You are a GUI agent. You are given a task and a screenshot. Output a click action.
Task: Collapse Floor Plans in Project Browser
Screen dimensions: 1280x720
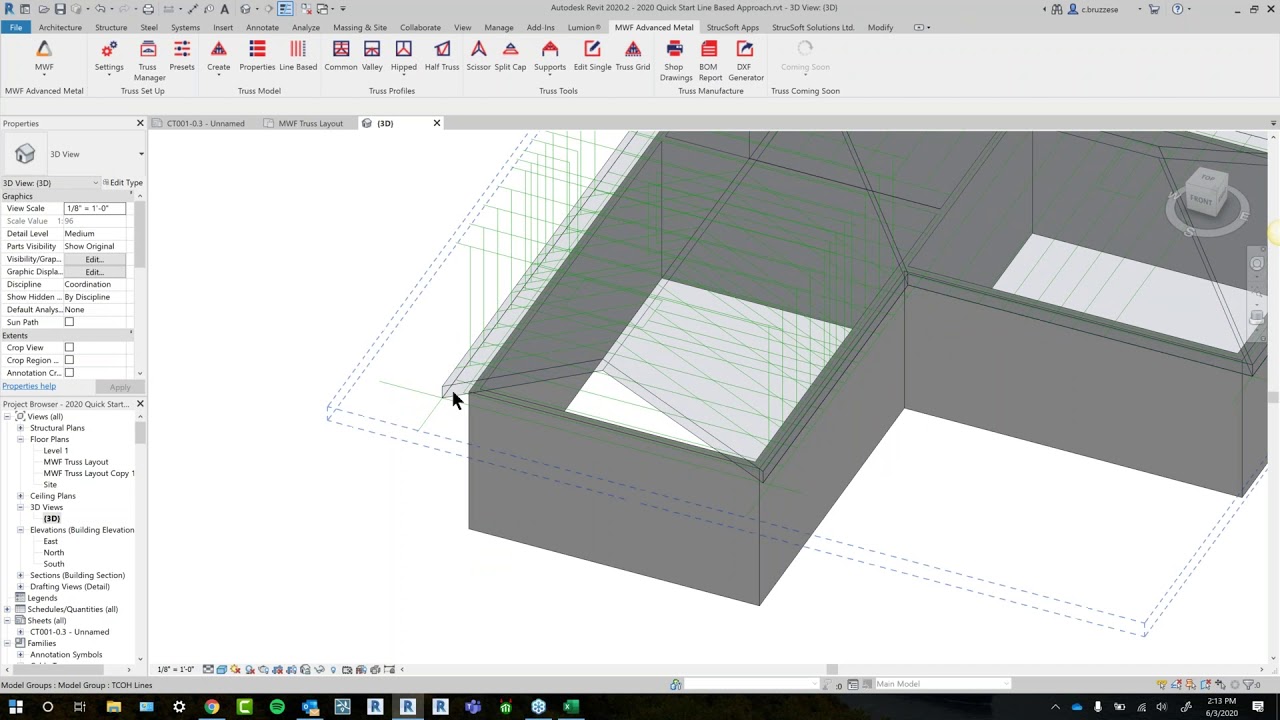pos(20,439)
